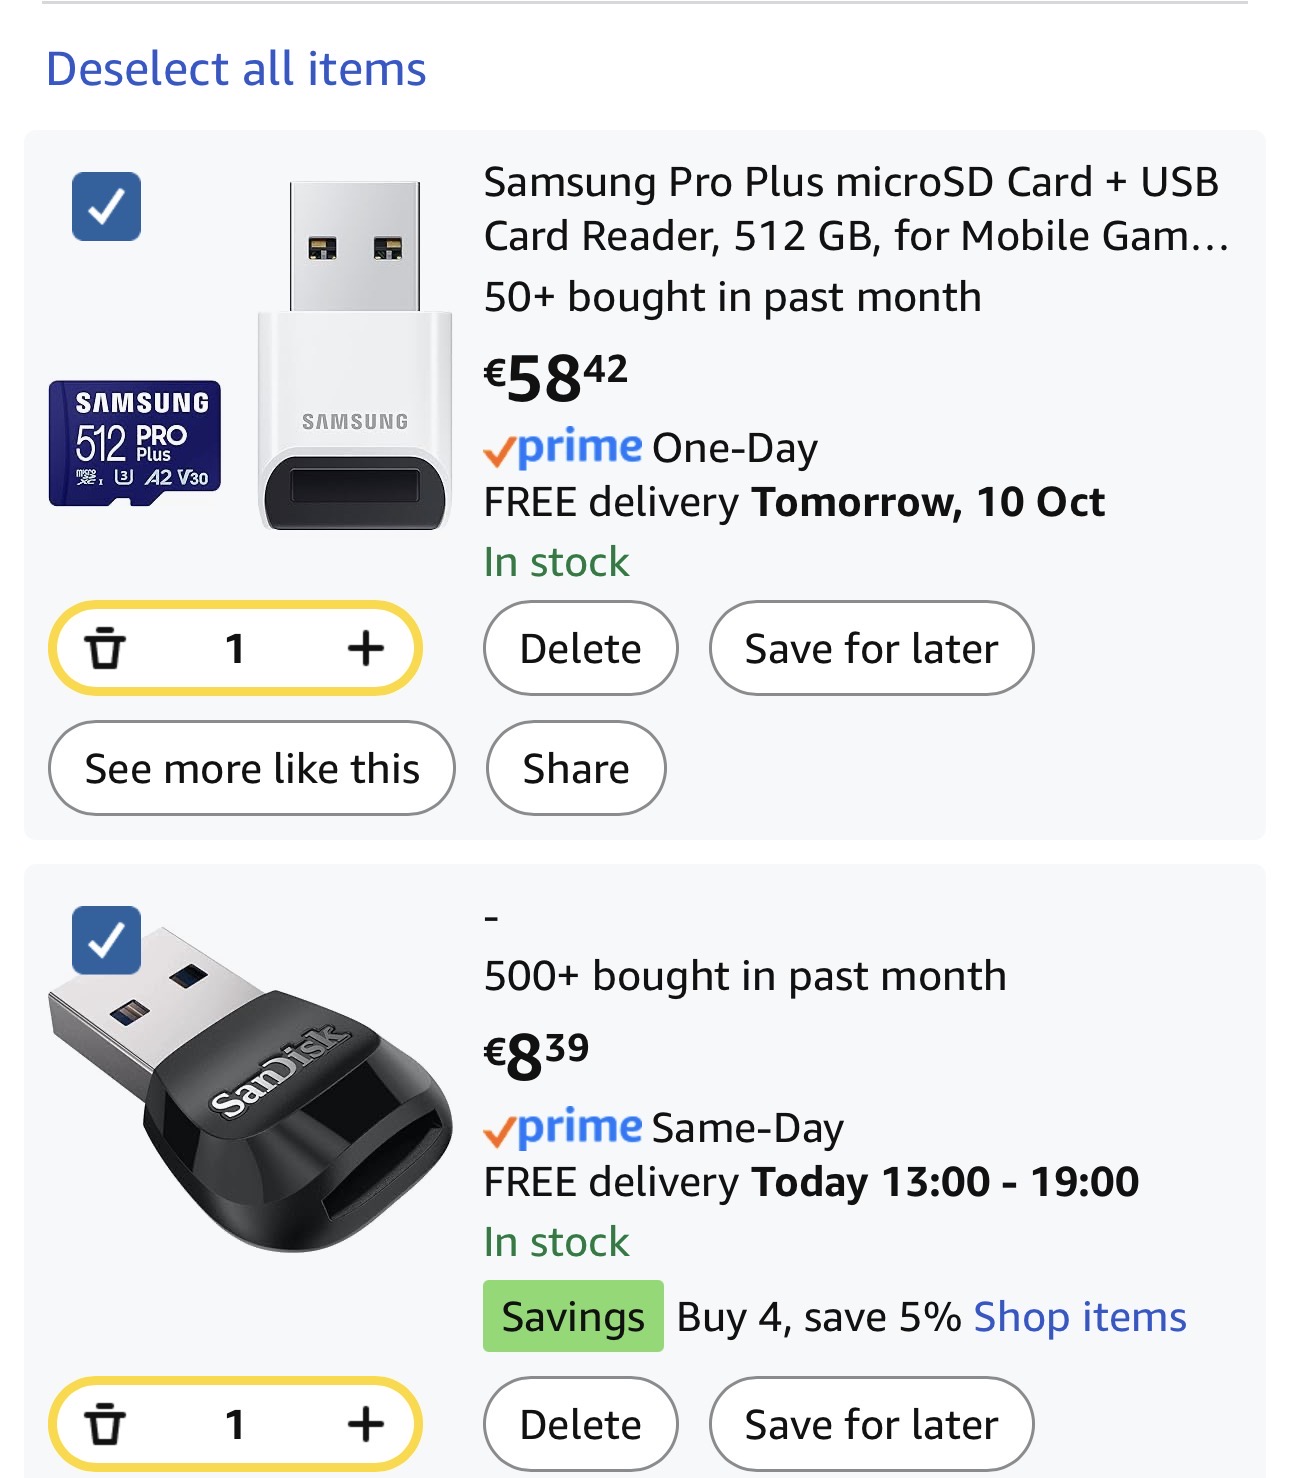Share the Samsung Pro Plus item
Viewport: 1290px width, 1478px height.
coord(576,769)
